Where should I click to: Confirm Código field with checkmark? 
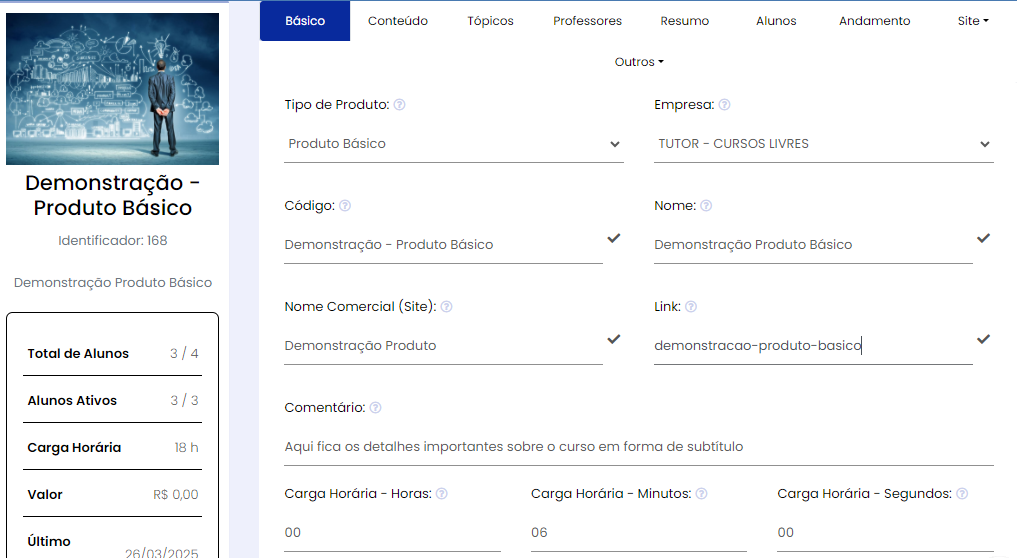pyautogui.click(x=614, y=238)
